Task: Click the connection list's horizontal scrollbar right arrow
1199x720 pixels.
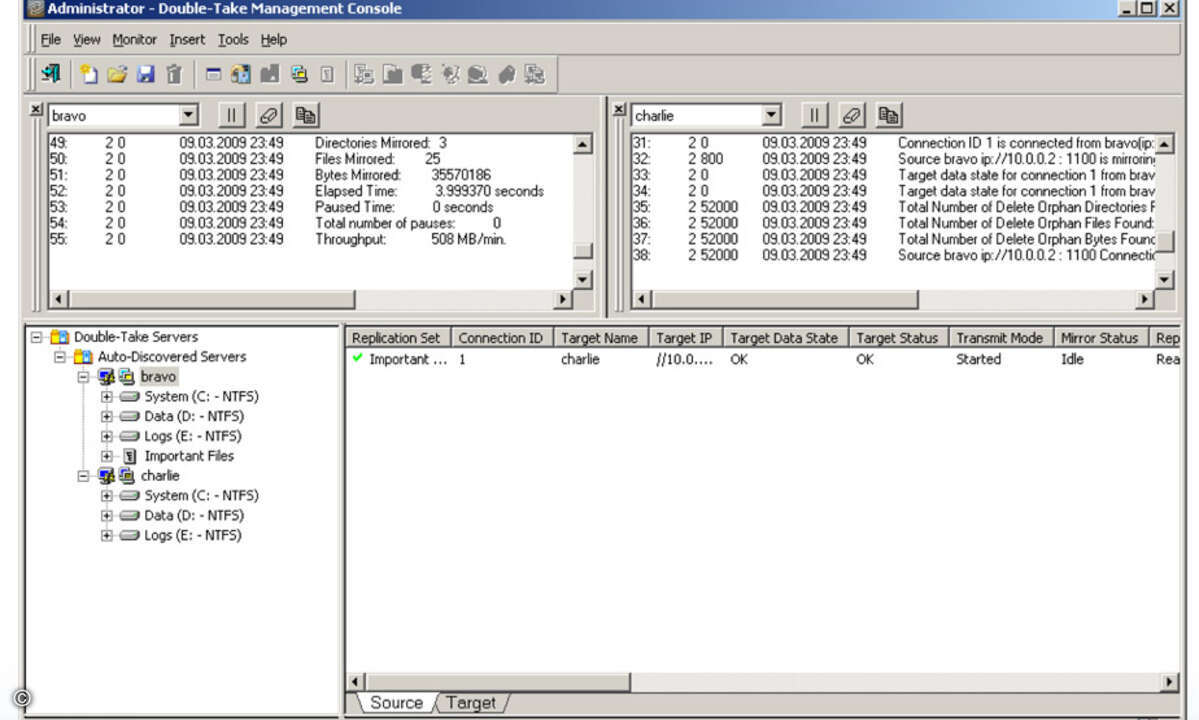Action: point(1169,681)
